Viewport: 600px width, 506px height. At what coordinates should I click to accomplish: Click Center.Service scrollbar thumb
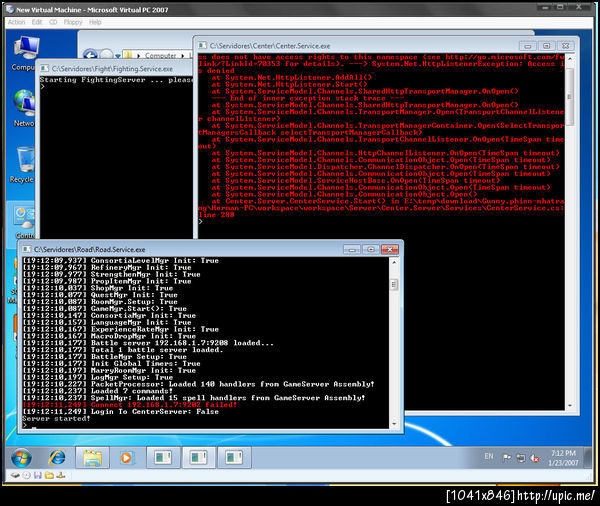[x=570, y=97]
